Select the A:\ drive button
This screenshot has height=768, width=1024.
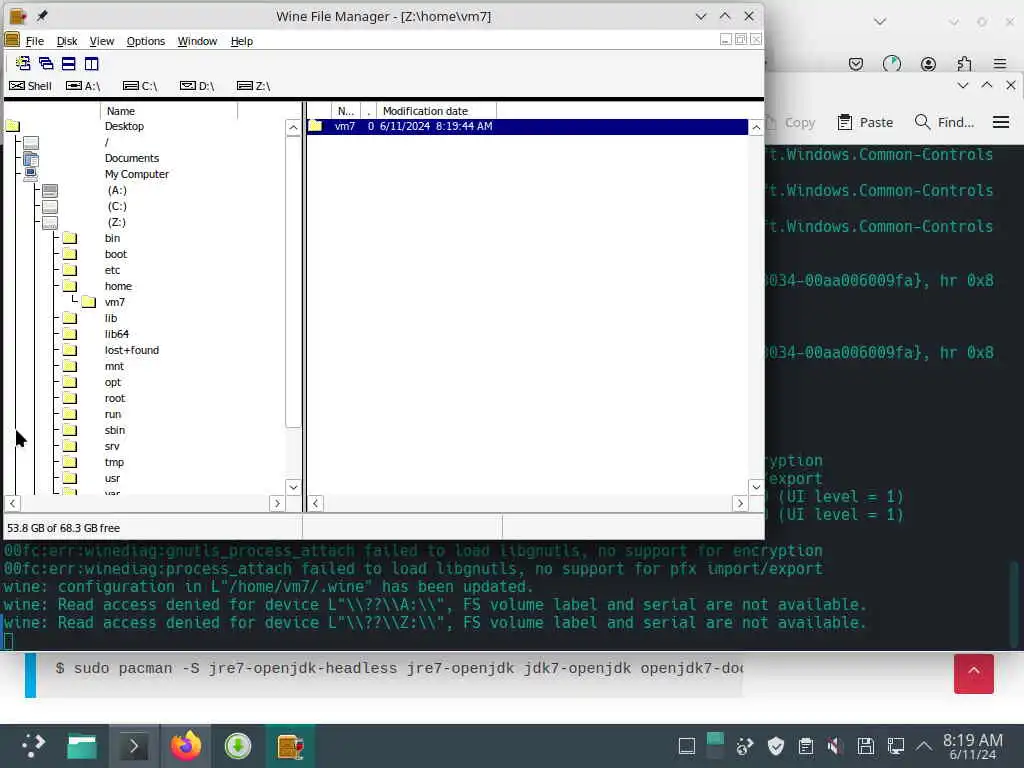click(83, 86)
